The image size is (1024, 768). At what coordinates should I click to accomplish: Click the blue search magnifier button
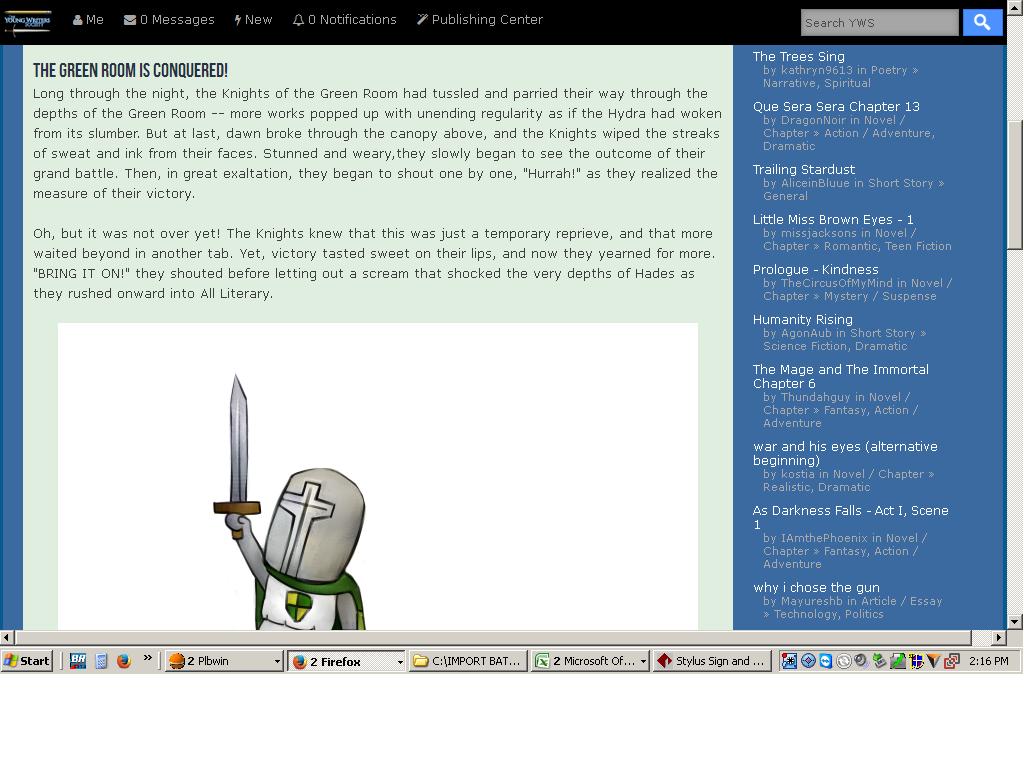[x=982, y=23]
